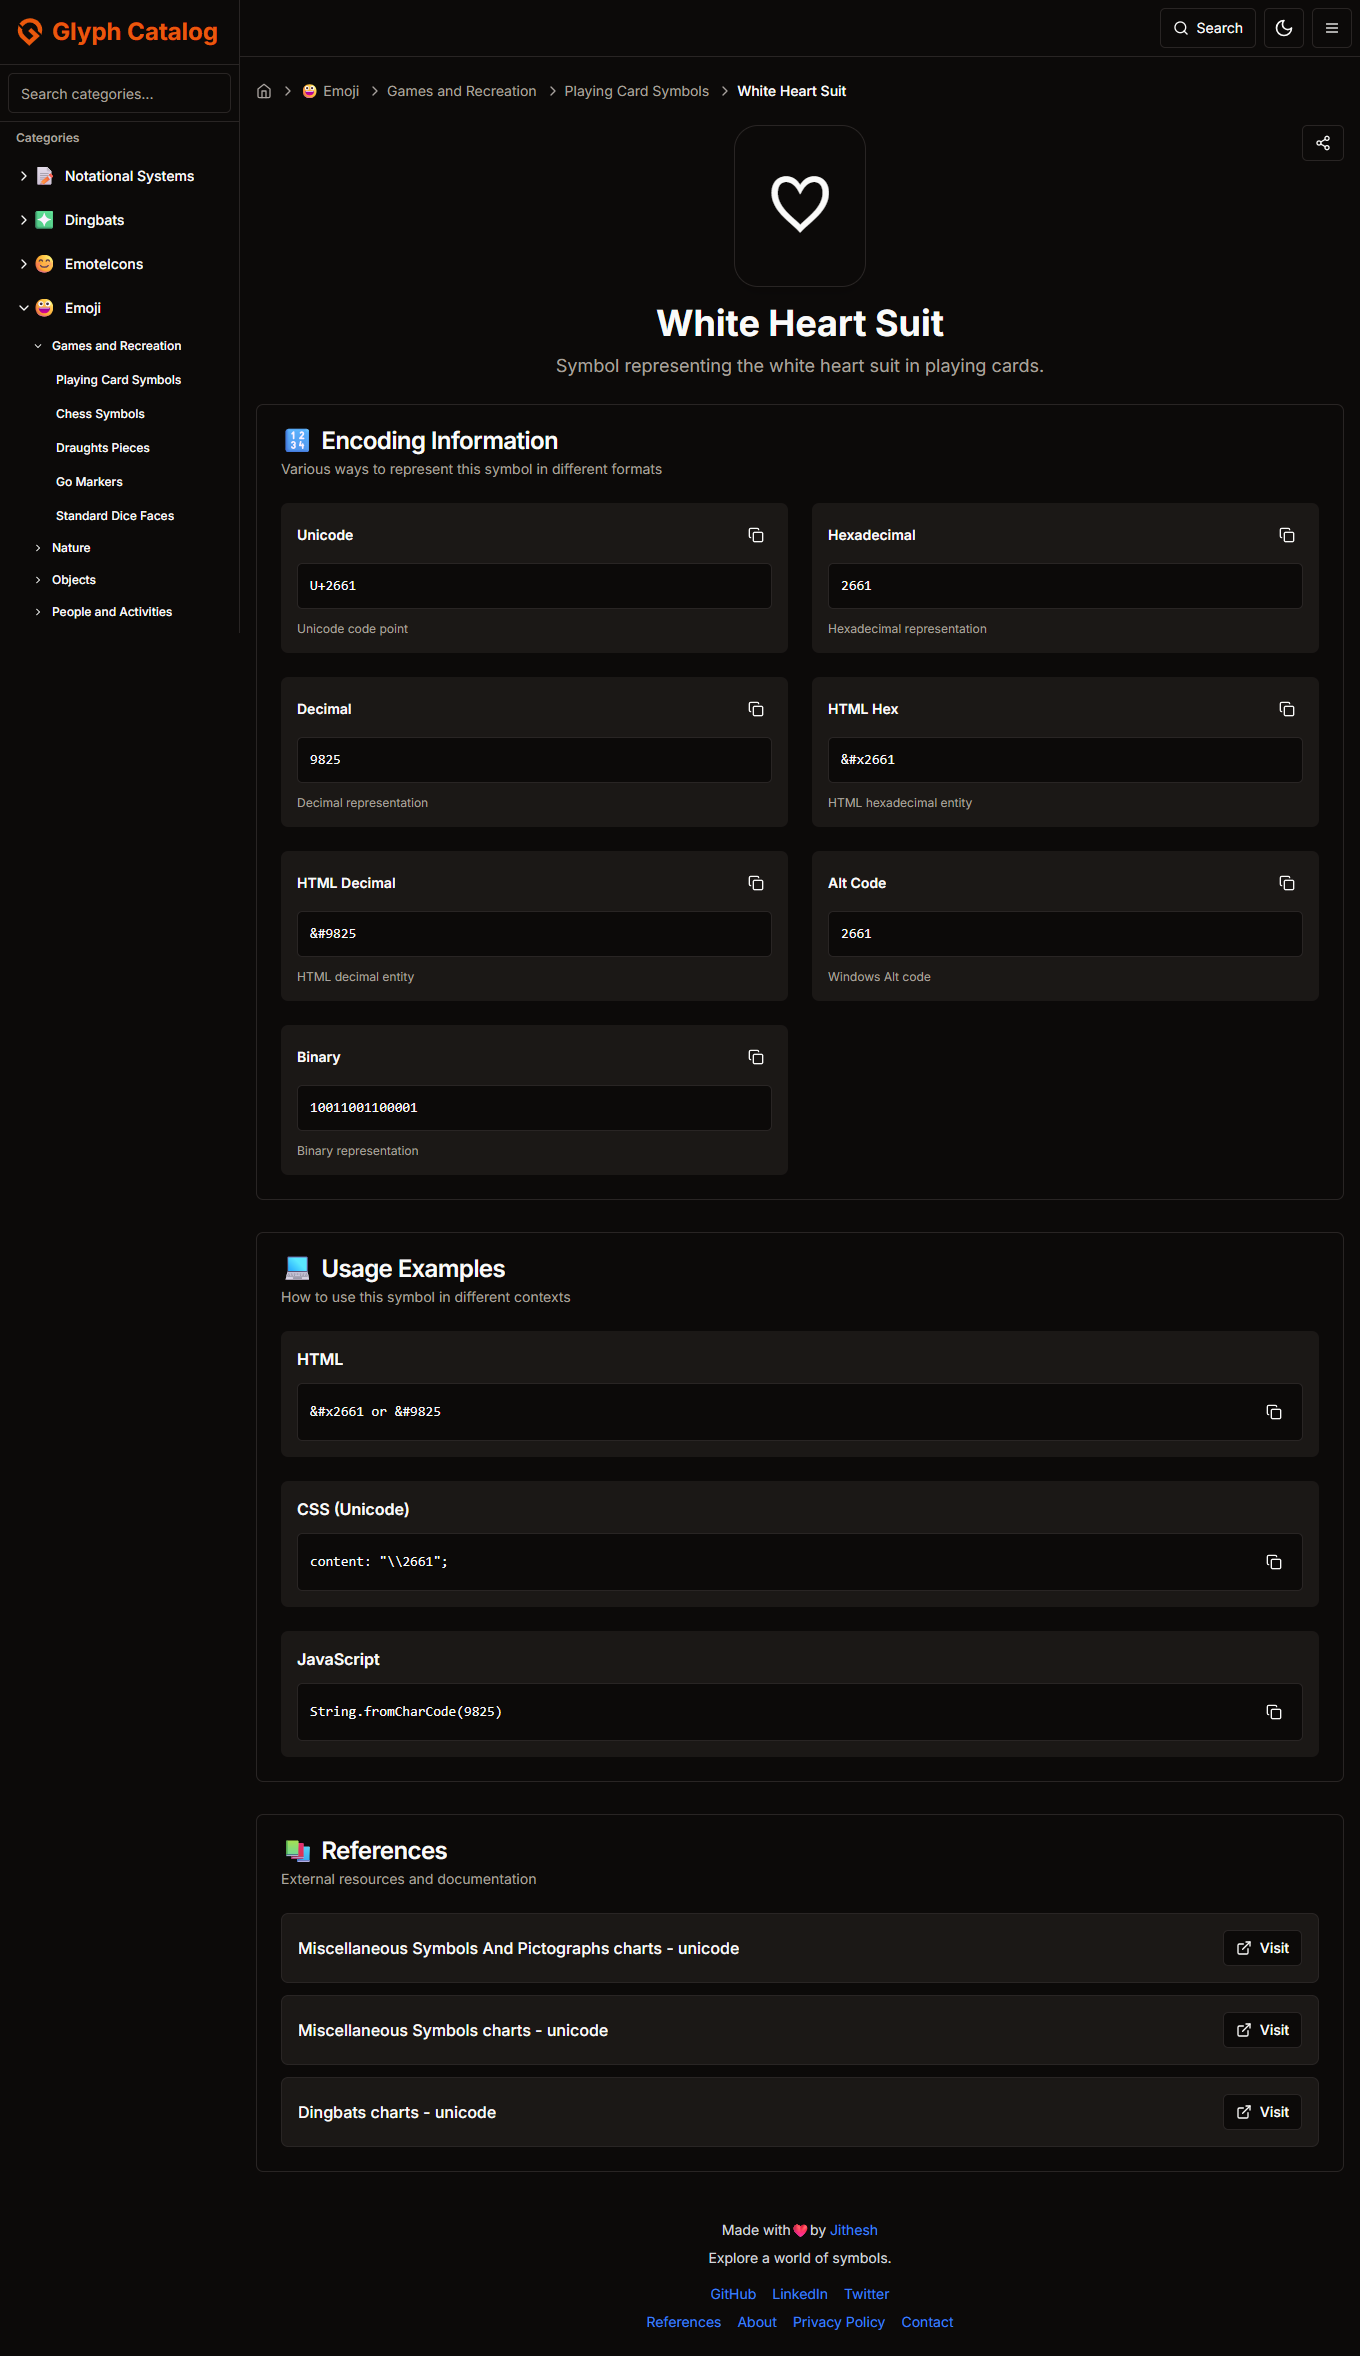This screenshot has height=2356, width=1360.
Task: Visit Miscellaneous Symbols And Pictographs charts
Action: coord(1262,1948)
